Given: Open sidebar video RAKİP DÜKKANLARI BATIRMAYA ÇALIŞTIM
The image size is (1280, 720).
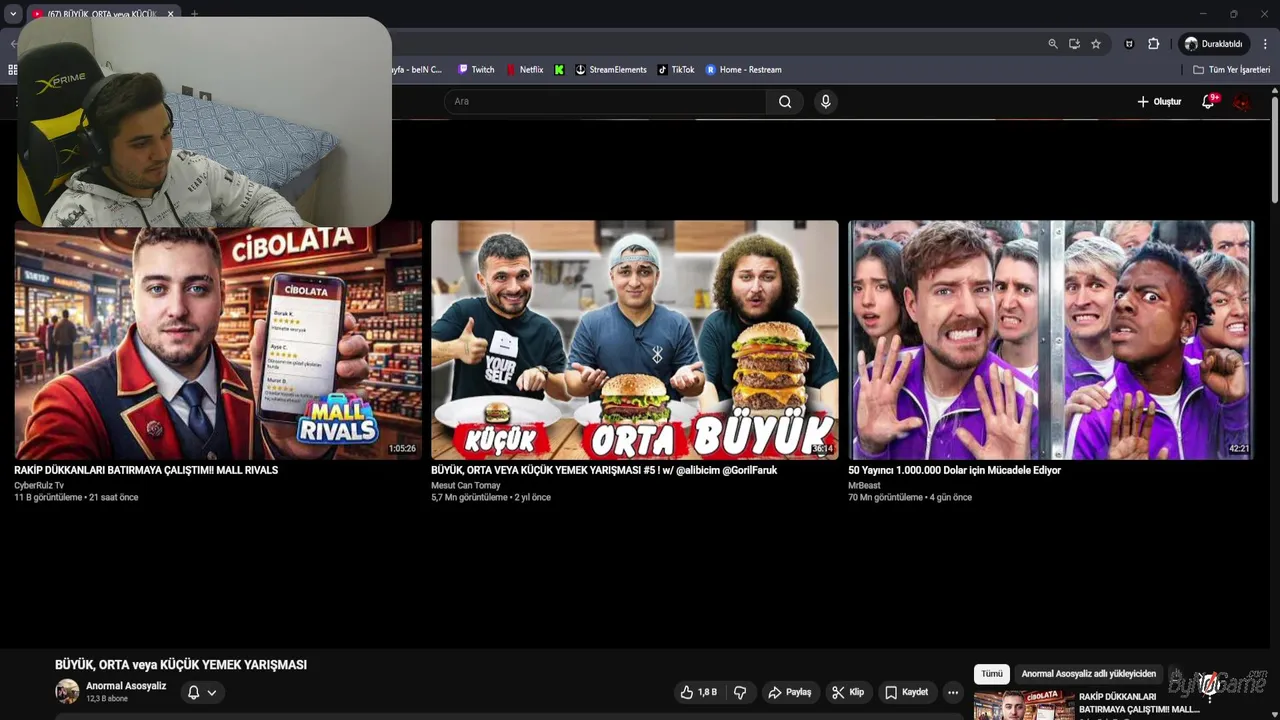Looking at the screenshot, I should (1139, 703).
